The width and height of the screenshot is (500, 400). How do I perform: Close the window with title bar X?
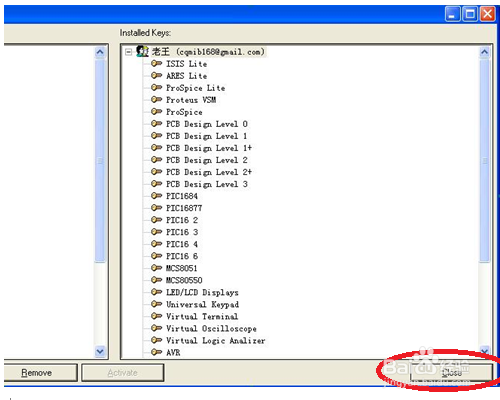pyautogui.click(x=487, y=14)
